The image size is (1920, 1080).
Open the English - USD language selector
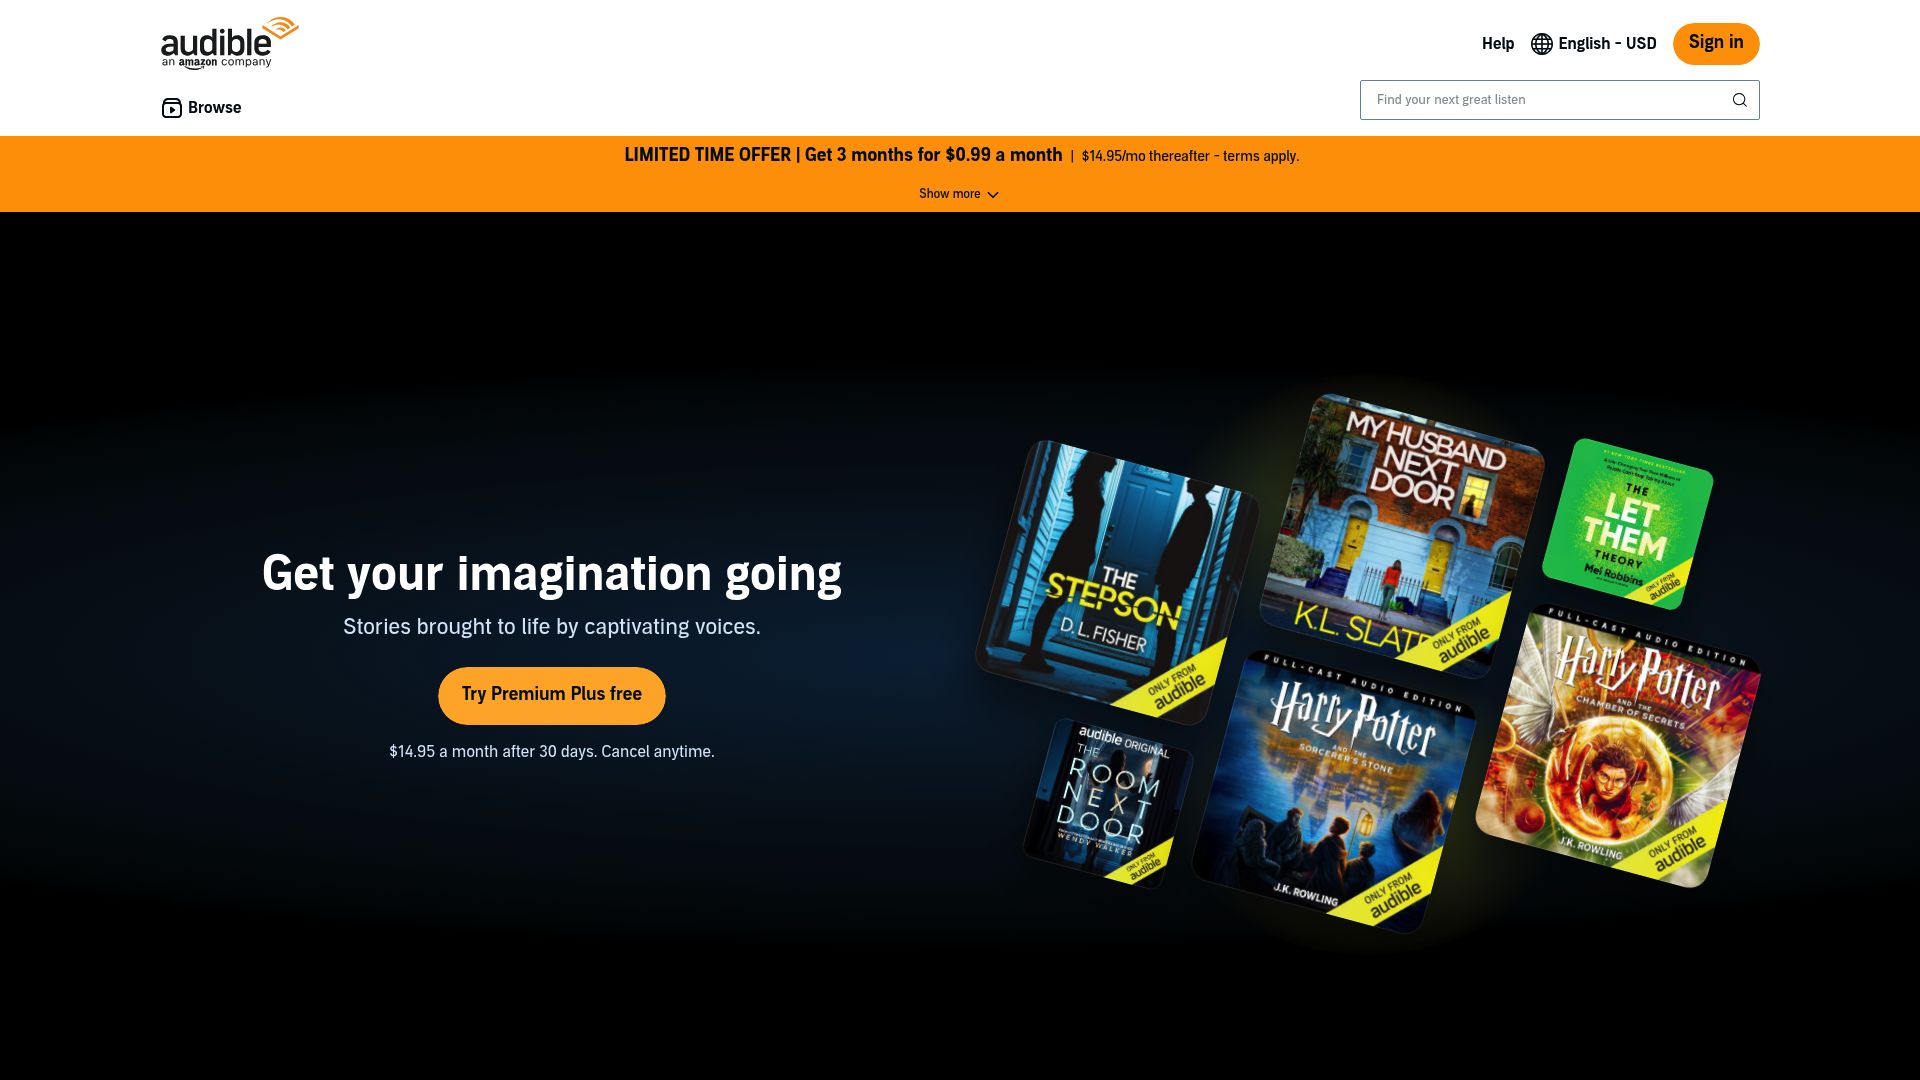coord(1605,43)
